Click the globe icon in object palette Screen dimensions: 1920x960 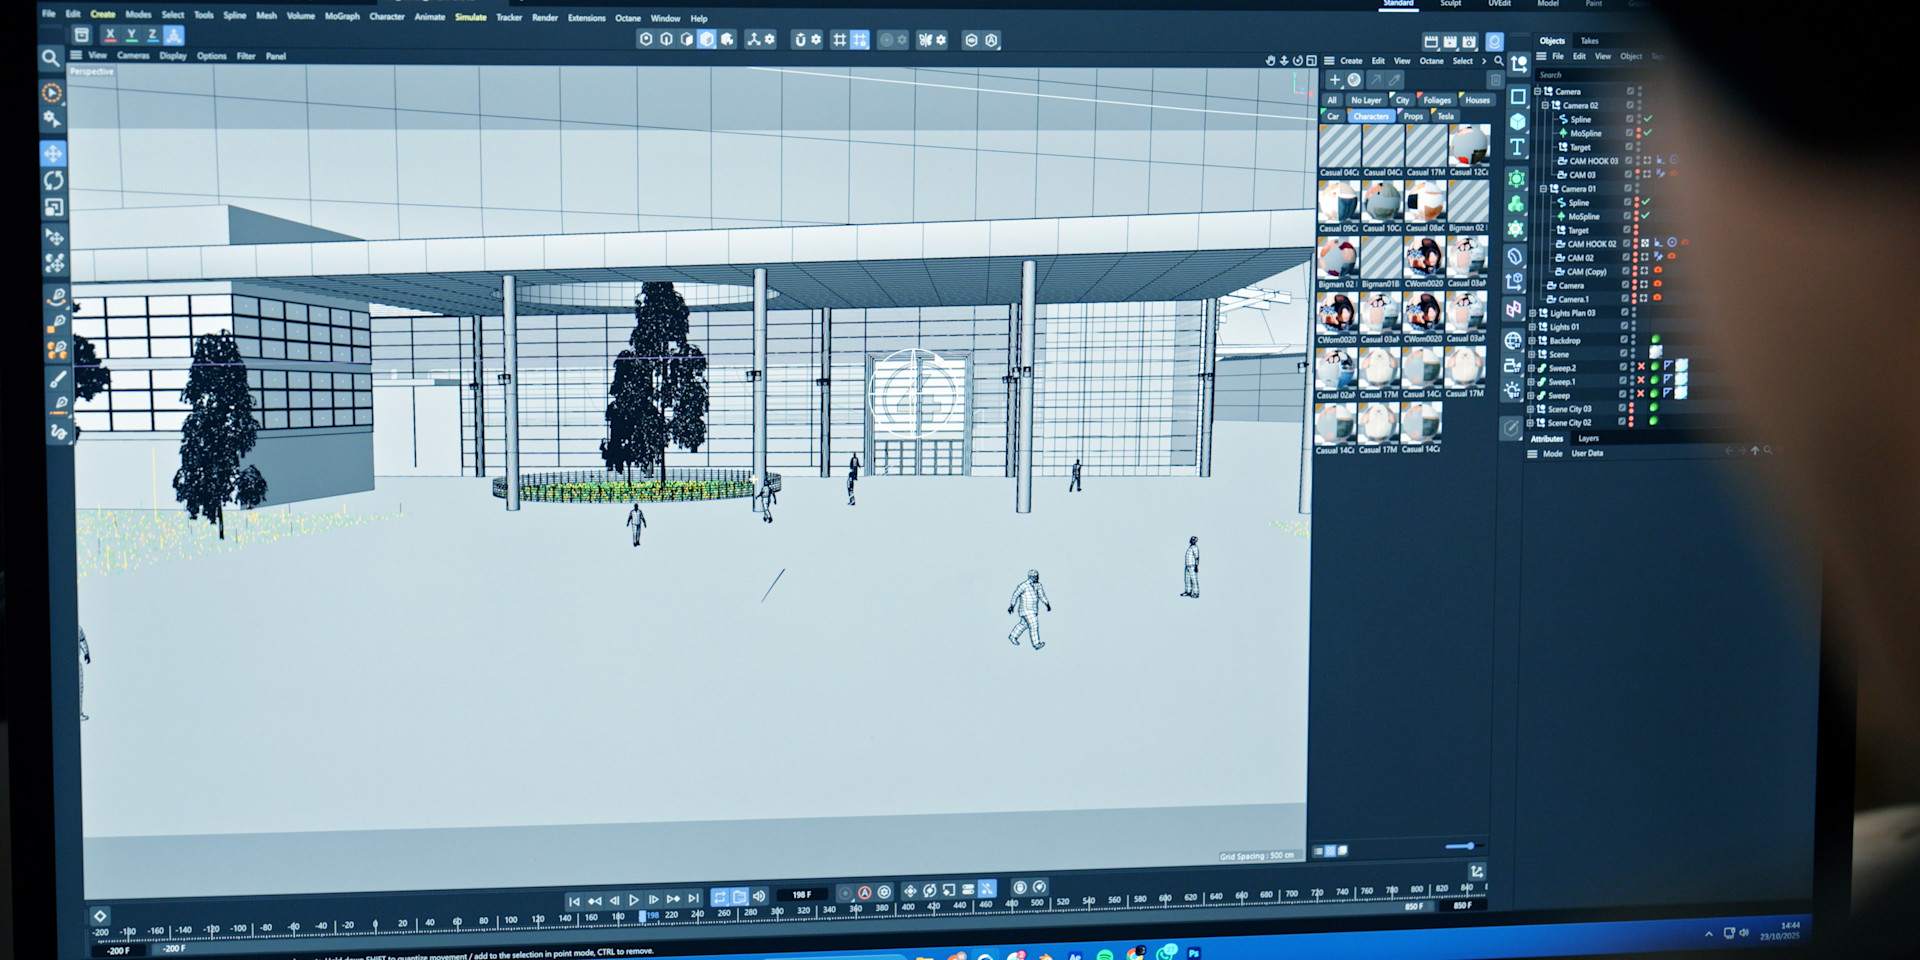click(x=1513, y=341)
